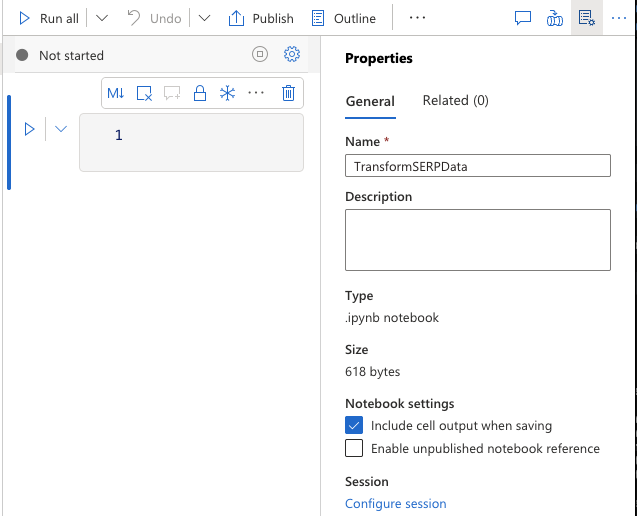Expand the cell run options chevron
The image size is (637, 516).
61,129
